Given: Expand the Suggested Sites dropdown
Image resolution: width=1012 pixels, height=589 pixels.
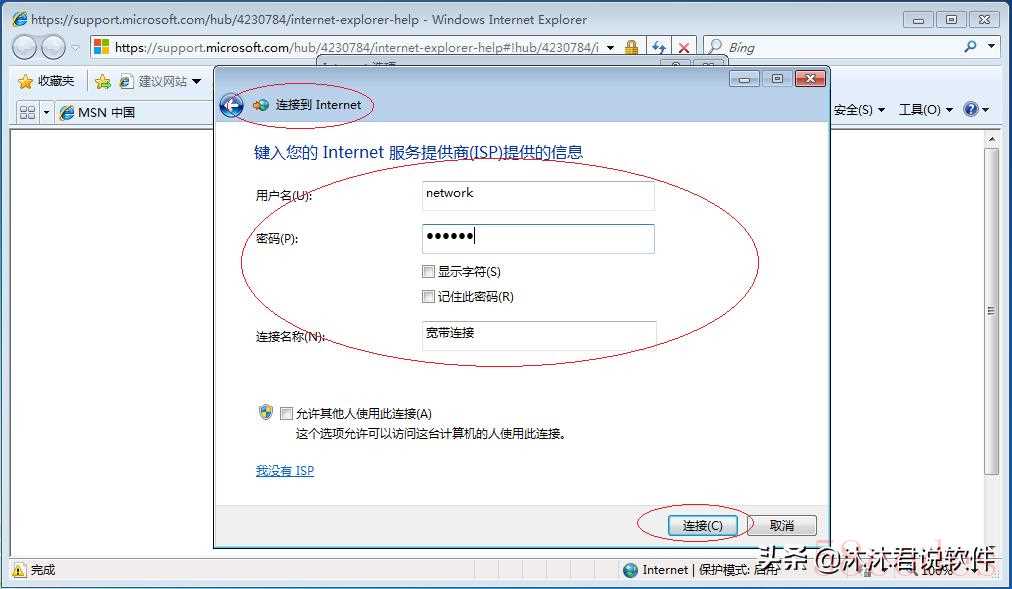Looking at the screenshot, I should coord(196,81).
